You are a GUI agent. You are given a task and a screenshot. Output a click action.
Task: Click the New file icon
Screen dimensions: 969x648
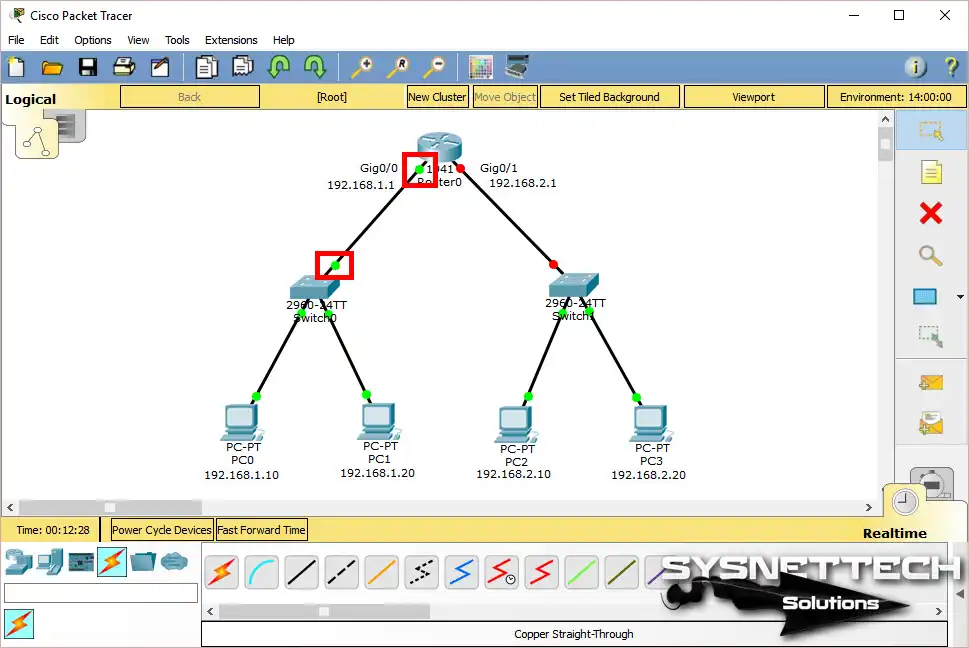click(x=17, y=67)
